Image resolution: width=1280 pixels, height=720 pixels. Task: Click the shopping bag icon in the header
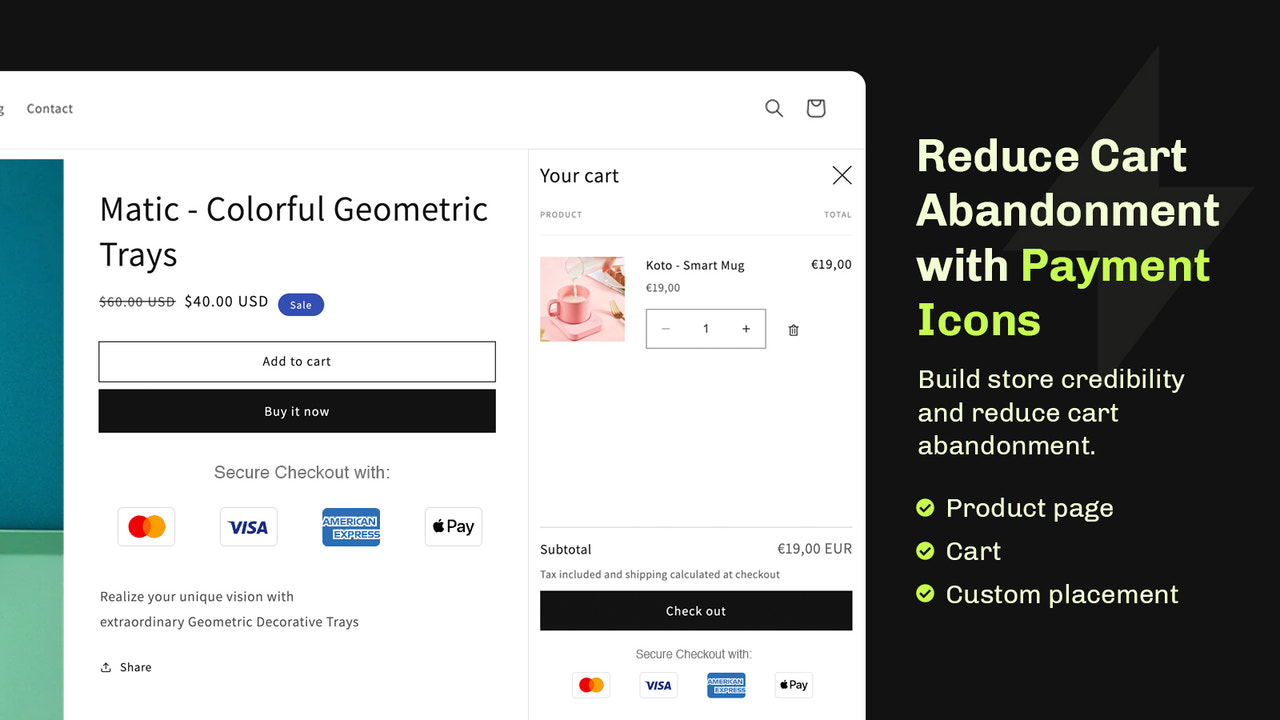click(x=815, y=108)
